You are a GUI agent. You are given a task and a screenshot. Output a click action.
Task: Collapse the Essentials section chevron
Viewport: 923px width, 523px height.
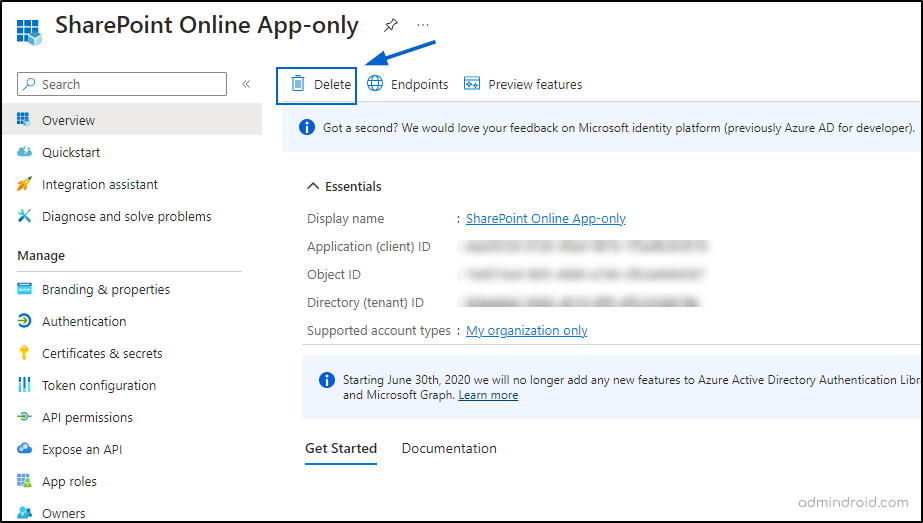pyautogui.click(x=313, y=186)
